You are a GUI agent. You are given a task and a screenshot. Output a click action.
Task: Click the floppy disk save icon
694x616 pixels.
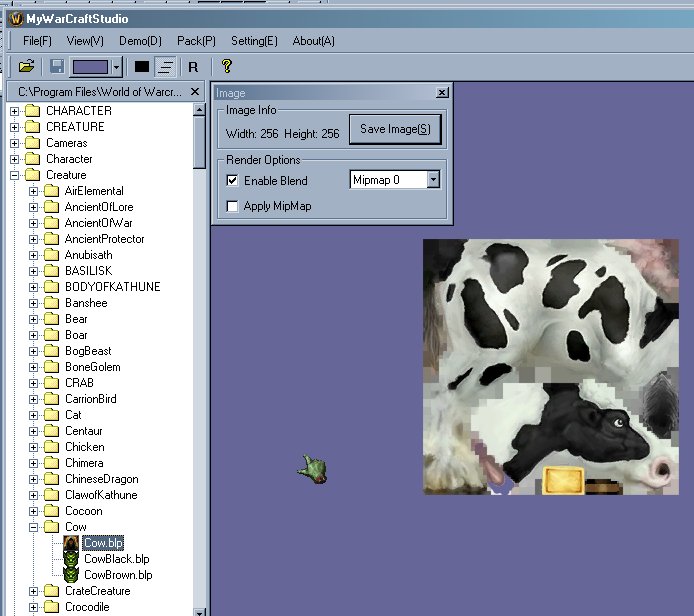pos(57,67)
